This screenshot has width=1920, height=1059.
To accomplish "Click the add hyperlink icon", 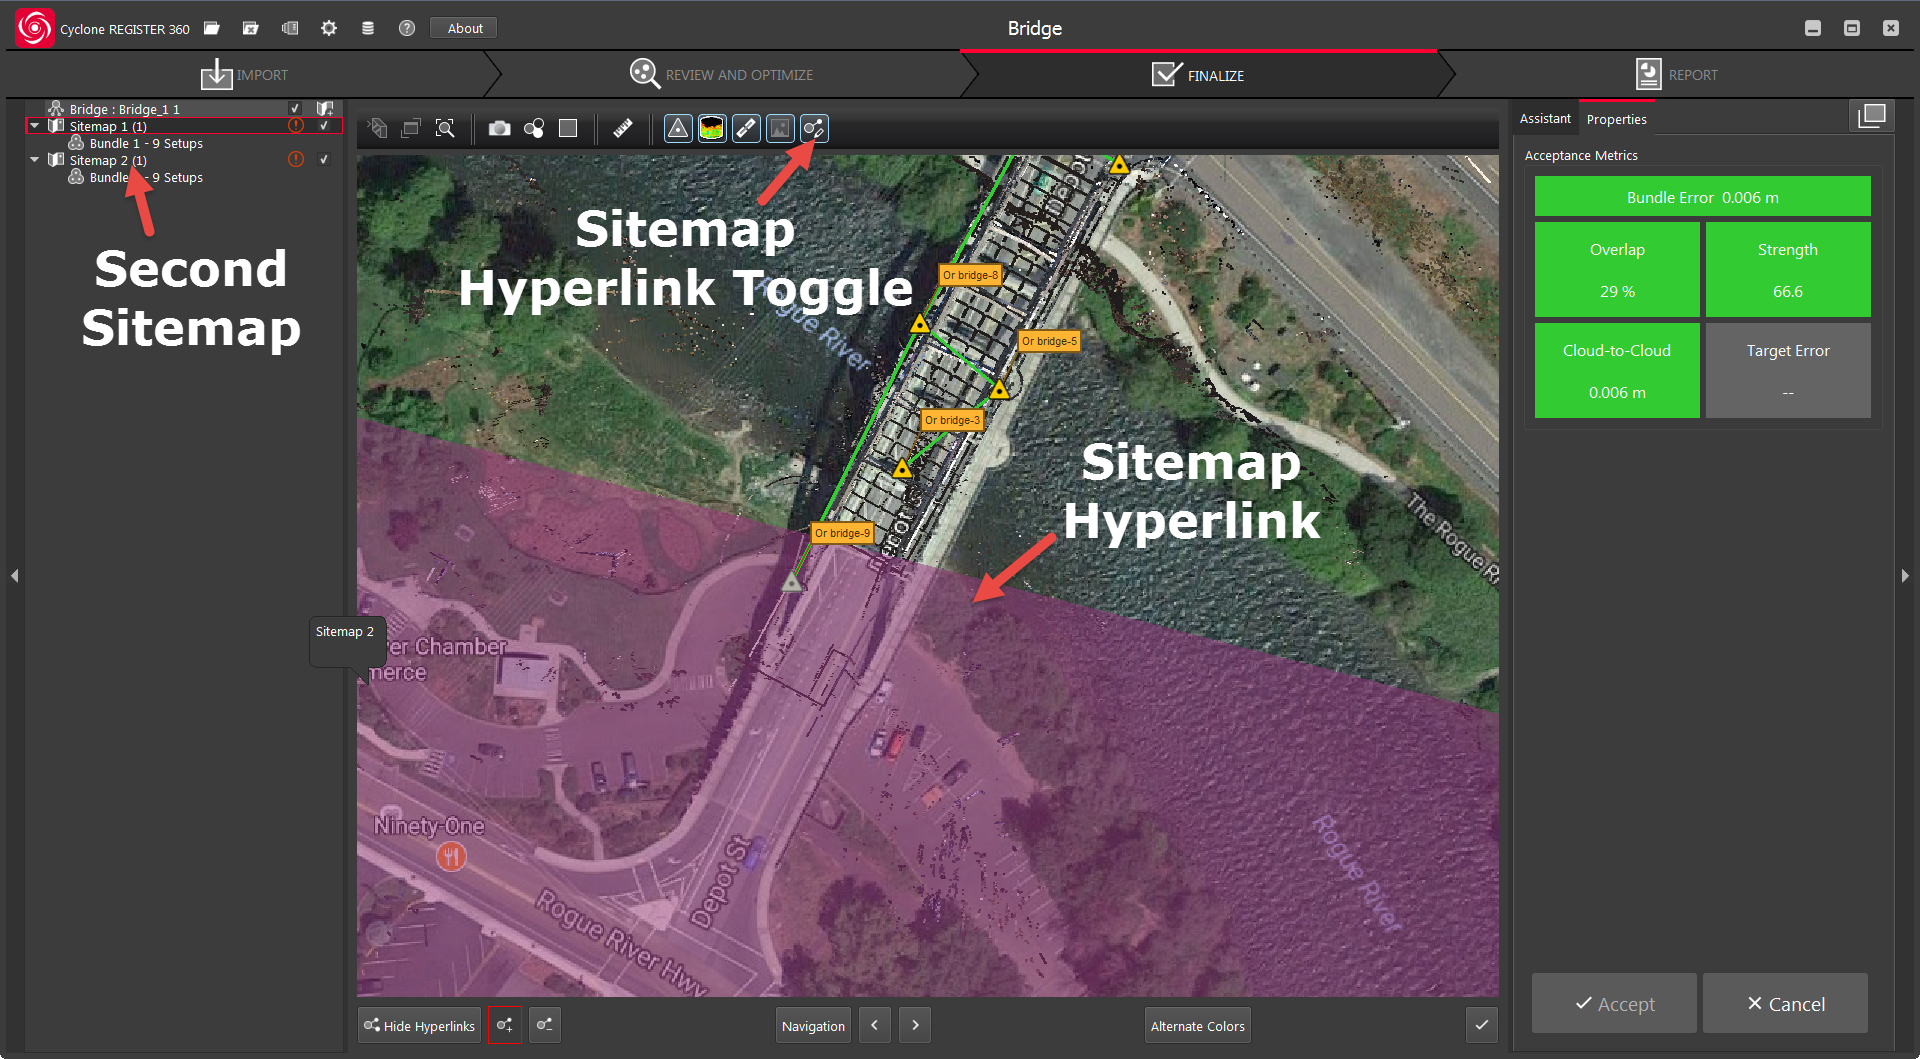I will (504, 1025).
